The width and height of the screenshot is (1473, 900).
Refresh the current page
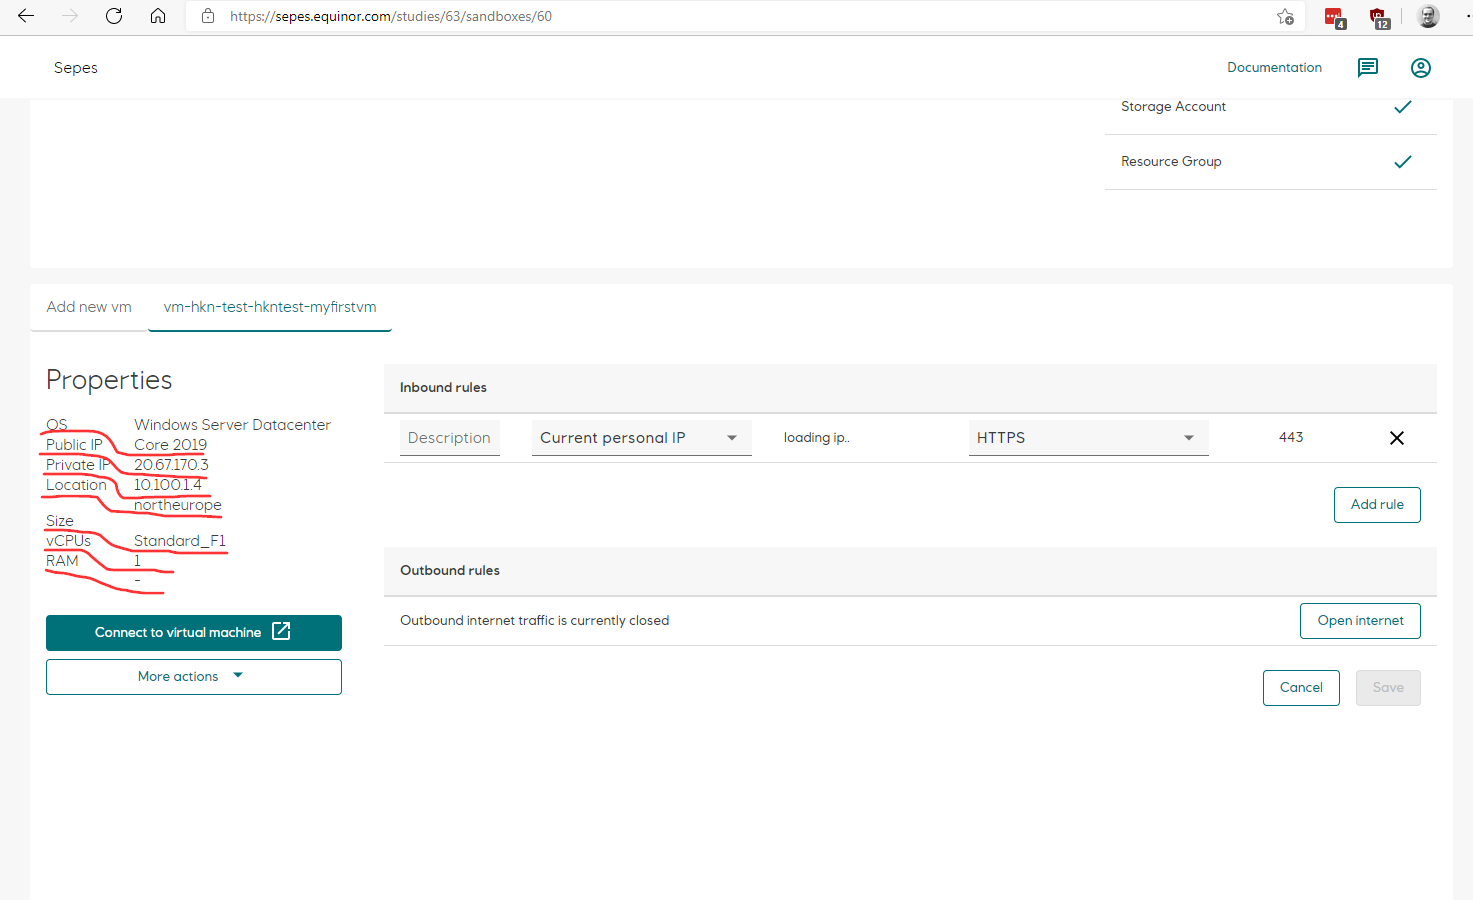[x=113, y=16]
